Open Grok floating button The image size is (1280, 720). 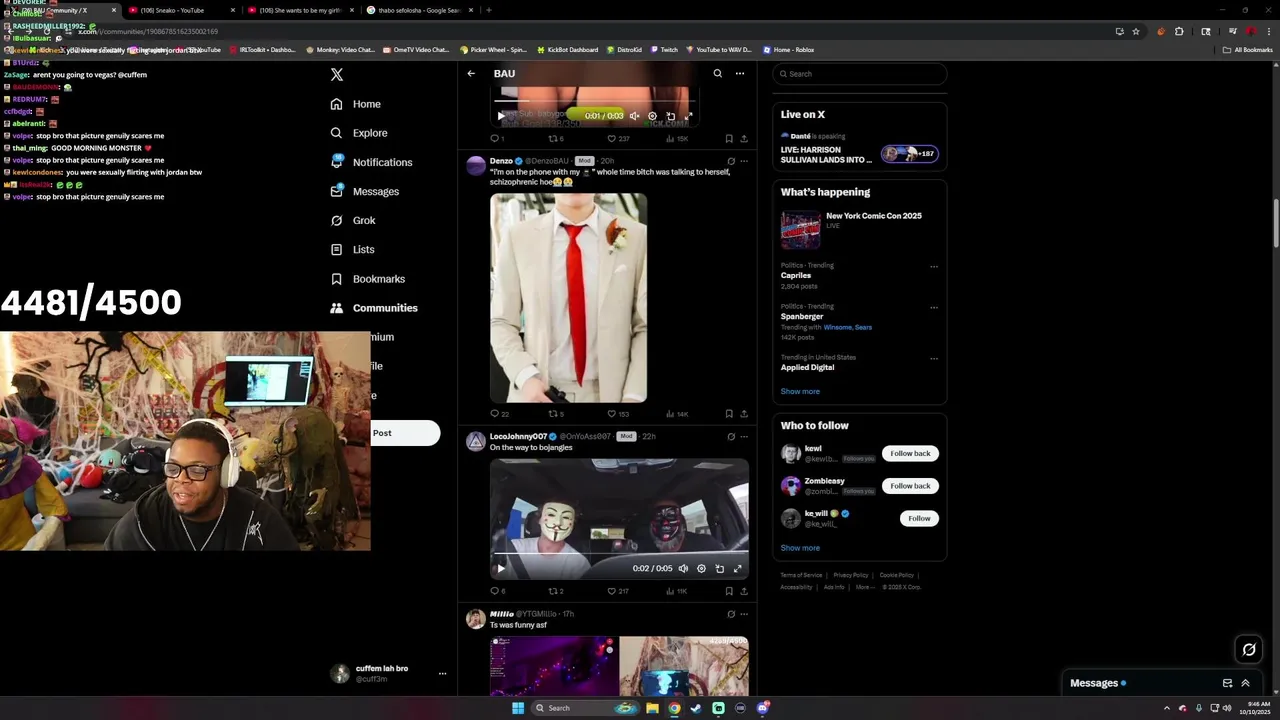[1249, 650]
